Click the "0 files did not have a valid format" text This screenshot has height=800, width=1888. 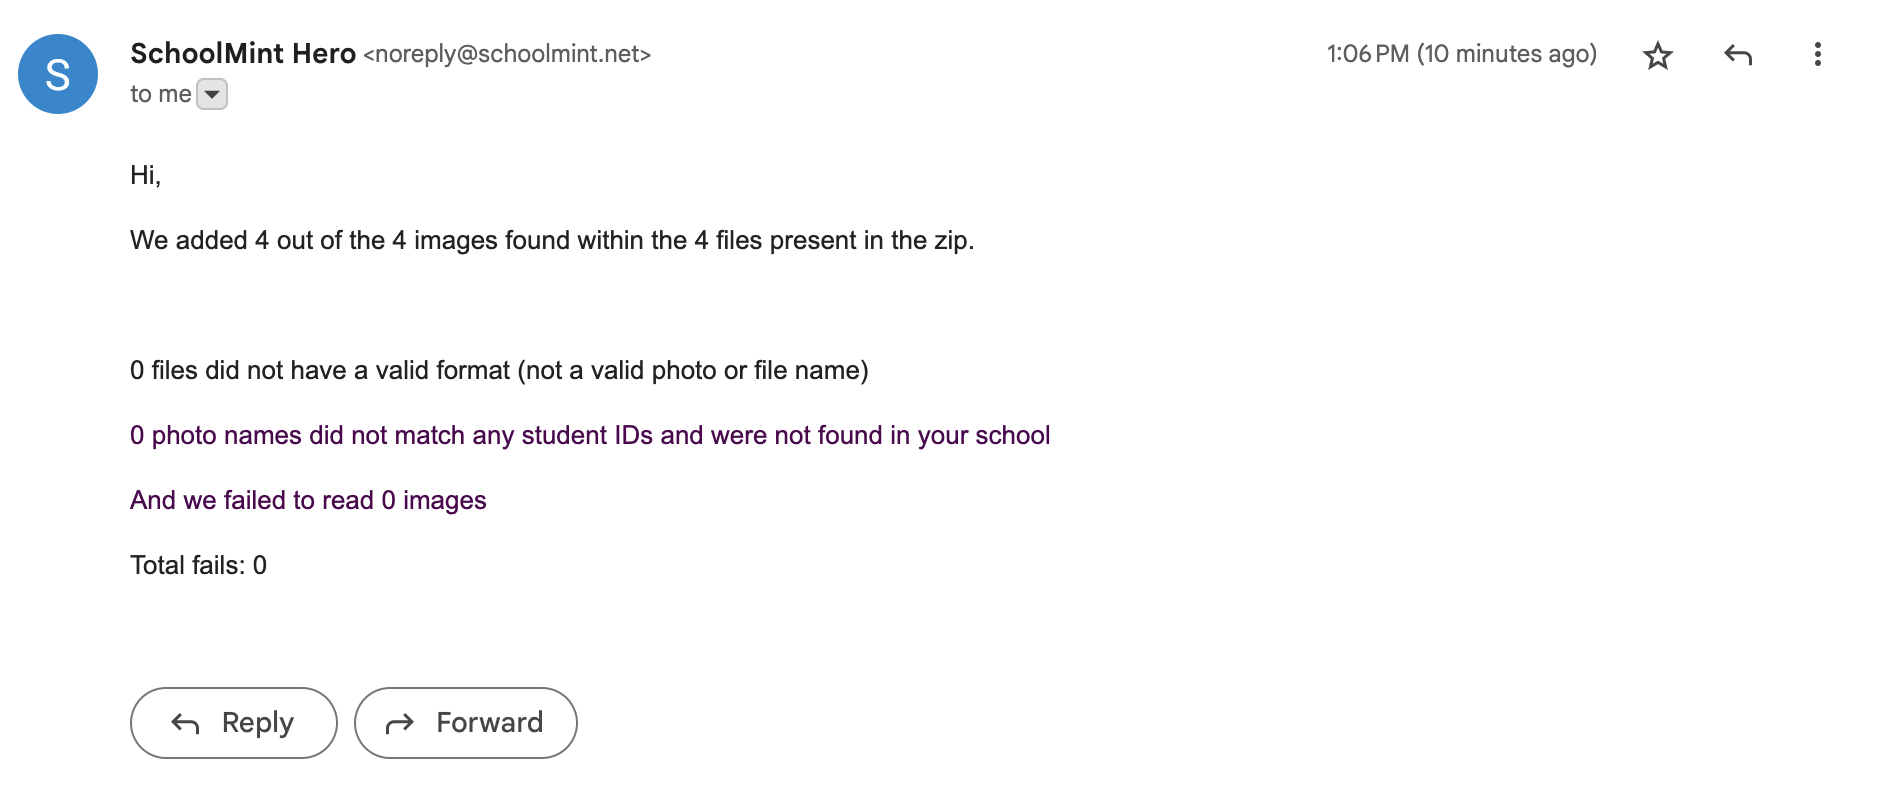coord(320,371)
